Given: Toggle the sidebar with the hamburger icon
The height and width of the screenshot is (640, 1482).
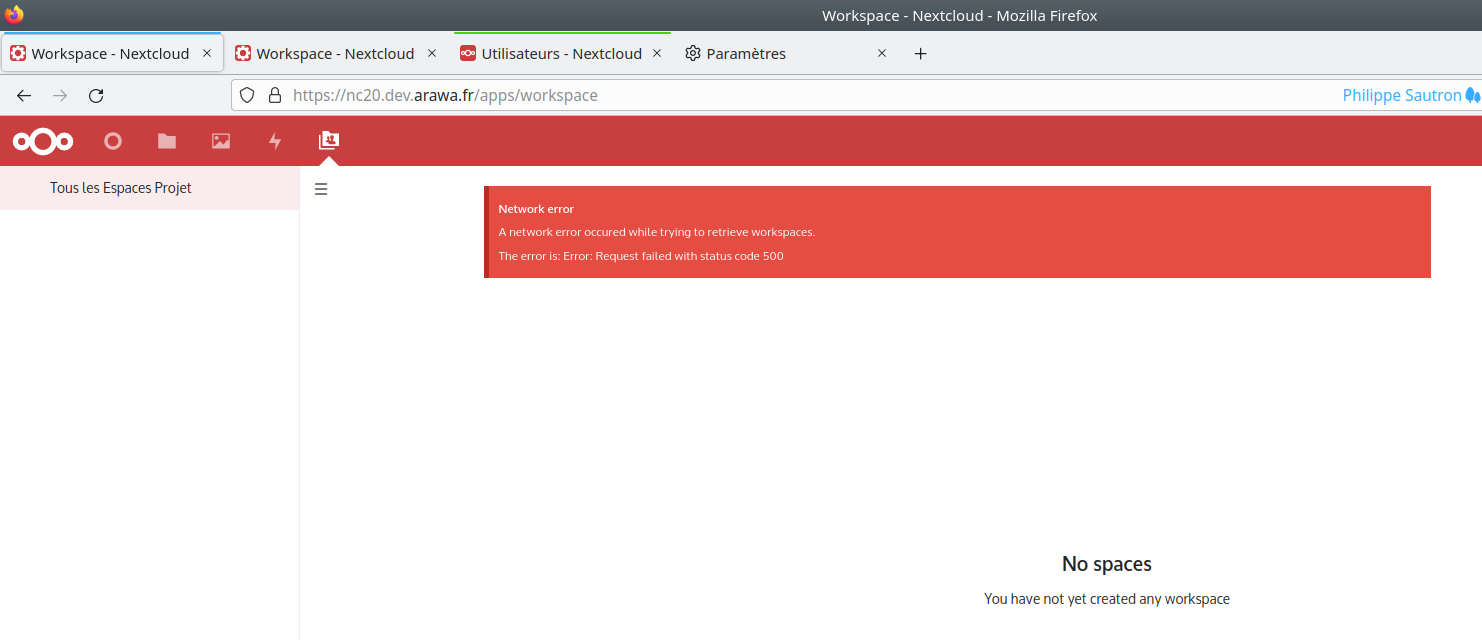Looking at the screenshot, I should click(320, 188).
